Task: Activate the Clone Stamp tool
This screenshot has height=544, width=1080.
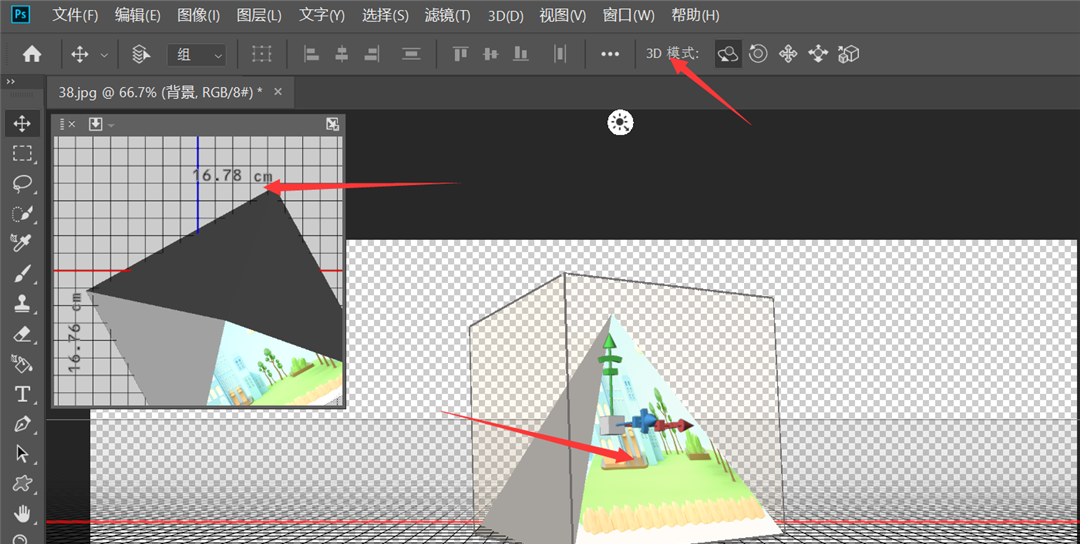Action: click(x=22, y=304)
